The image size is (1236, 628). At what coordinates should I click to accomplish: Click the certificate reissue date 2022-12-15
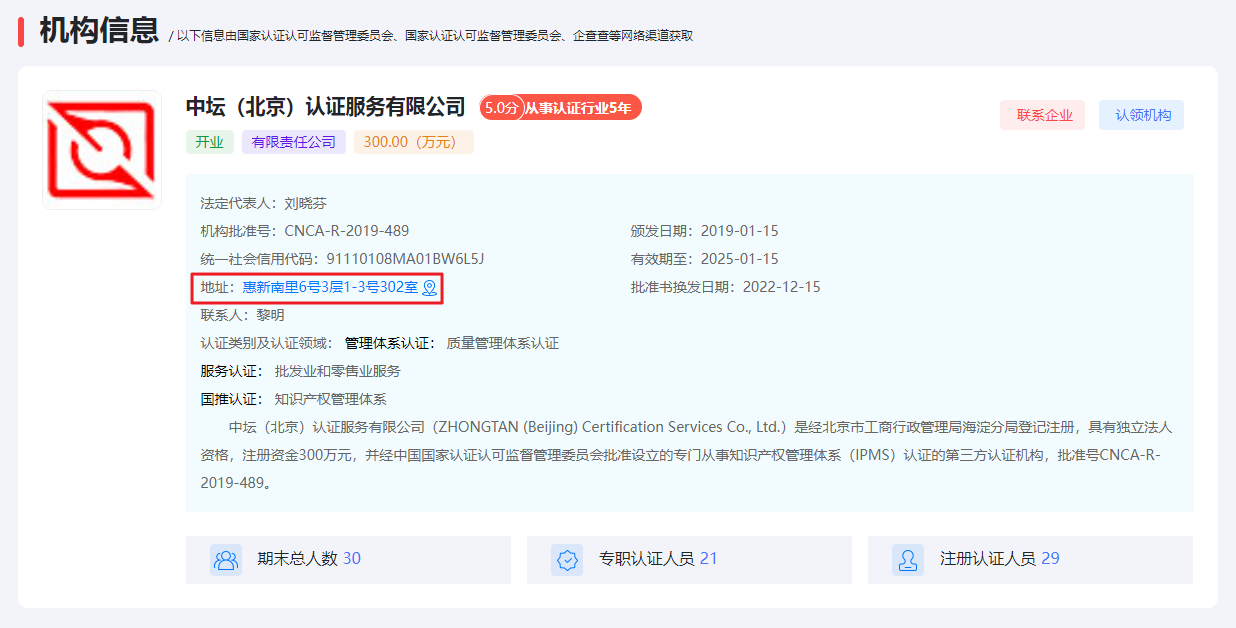[x=782, y=287]
